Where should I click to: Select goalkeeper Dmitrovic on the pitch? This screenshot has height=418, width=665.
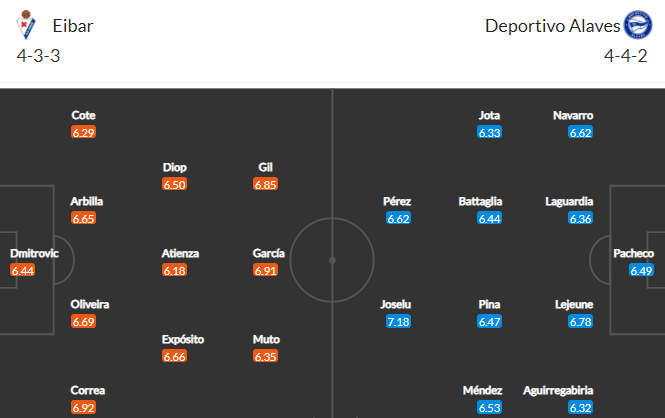[x=34, y=254]
